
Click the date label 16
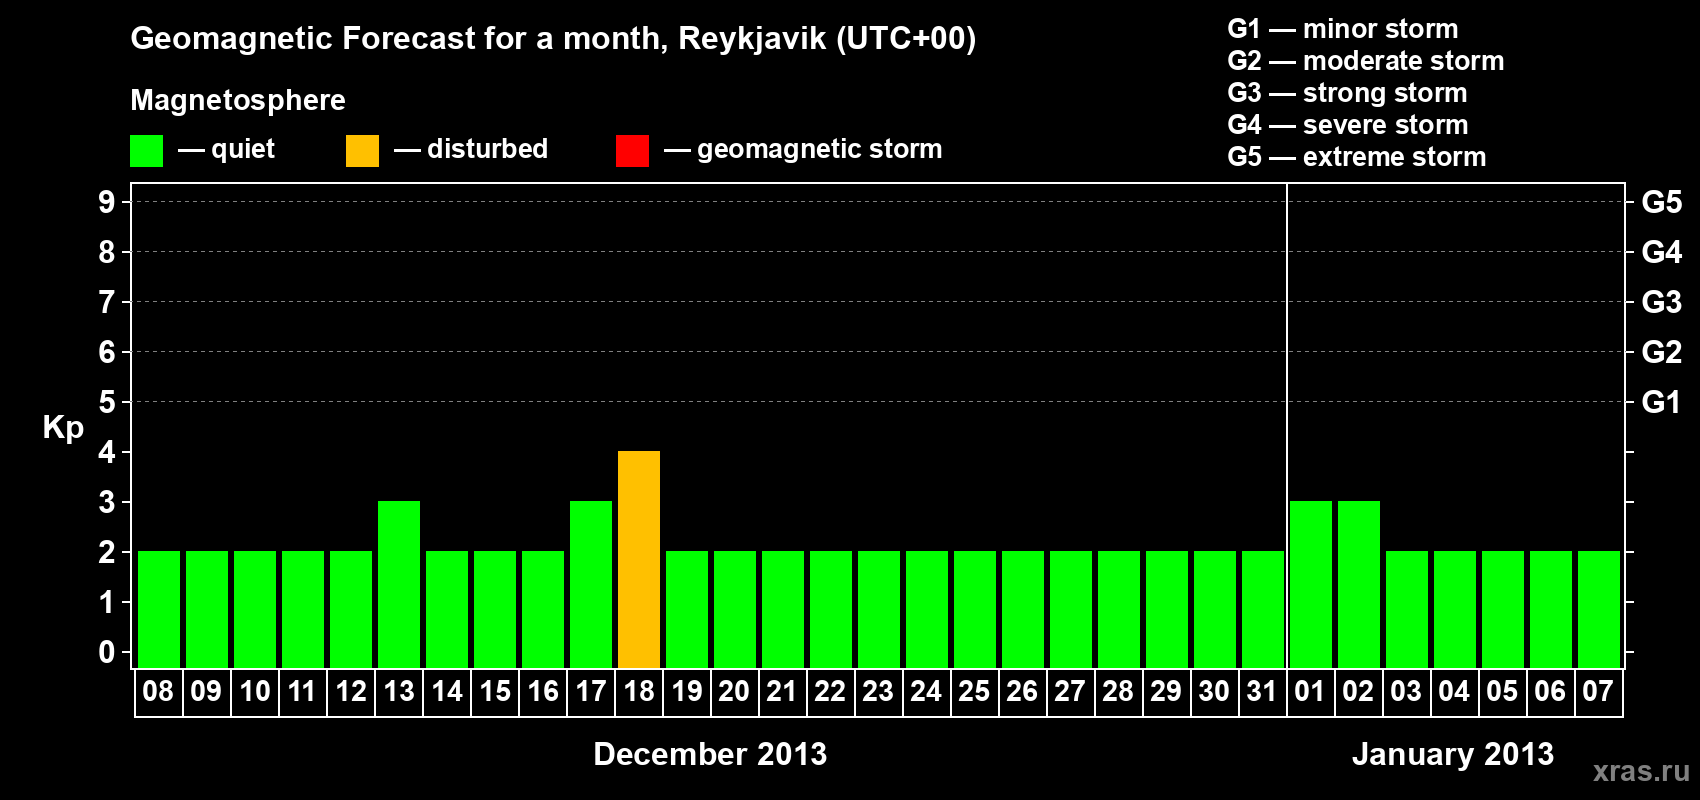point(542,691)
